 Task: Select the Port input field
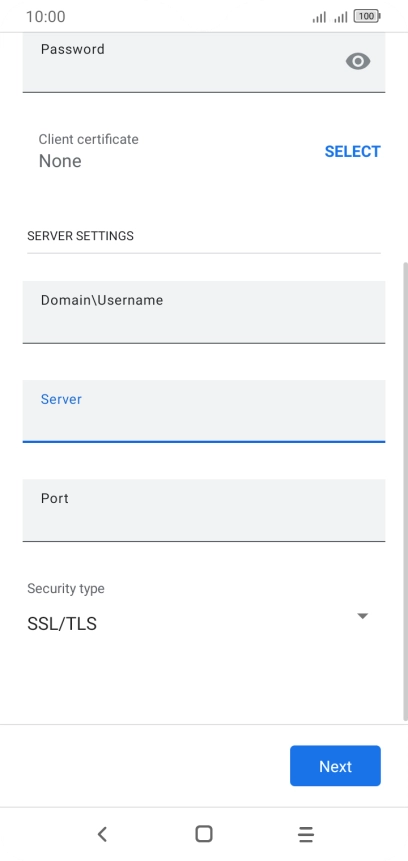coord(204,510)
